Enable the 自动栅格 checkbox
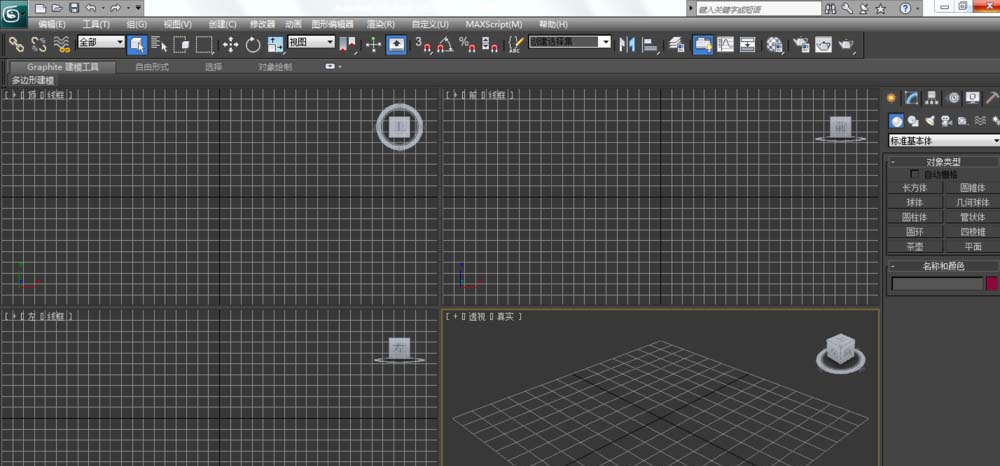This screenshot has height=466, width=1000. (x=915, y=174)
